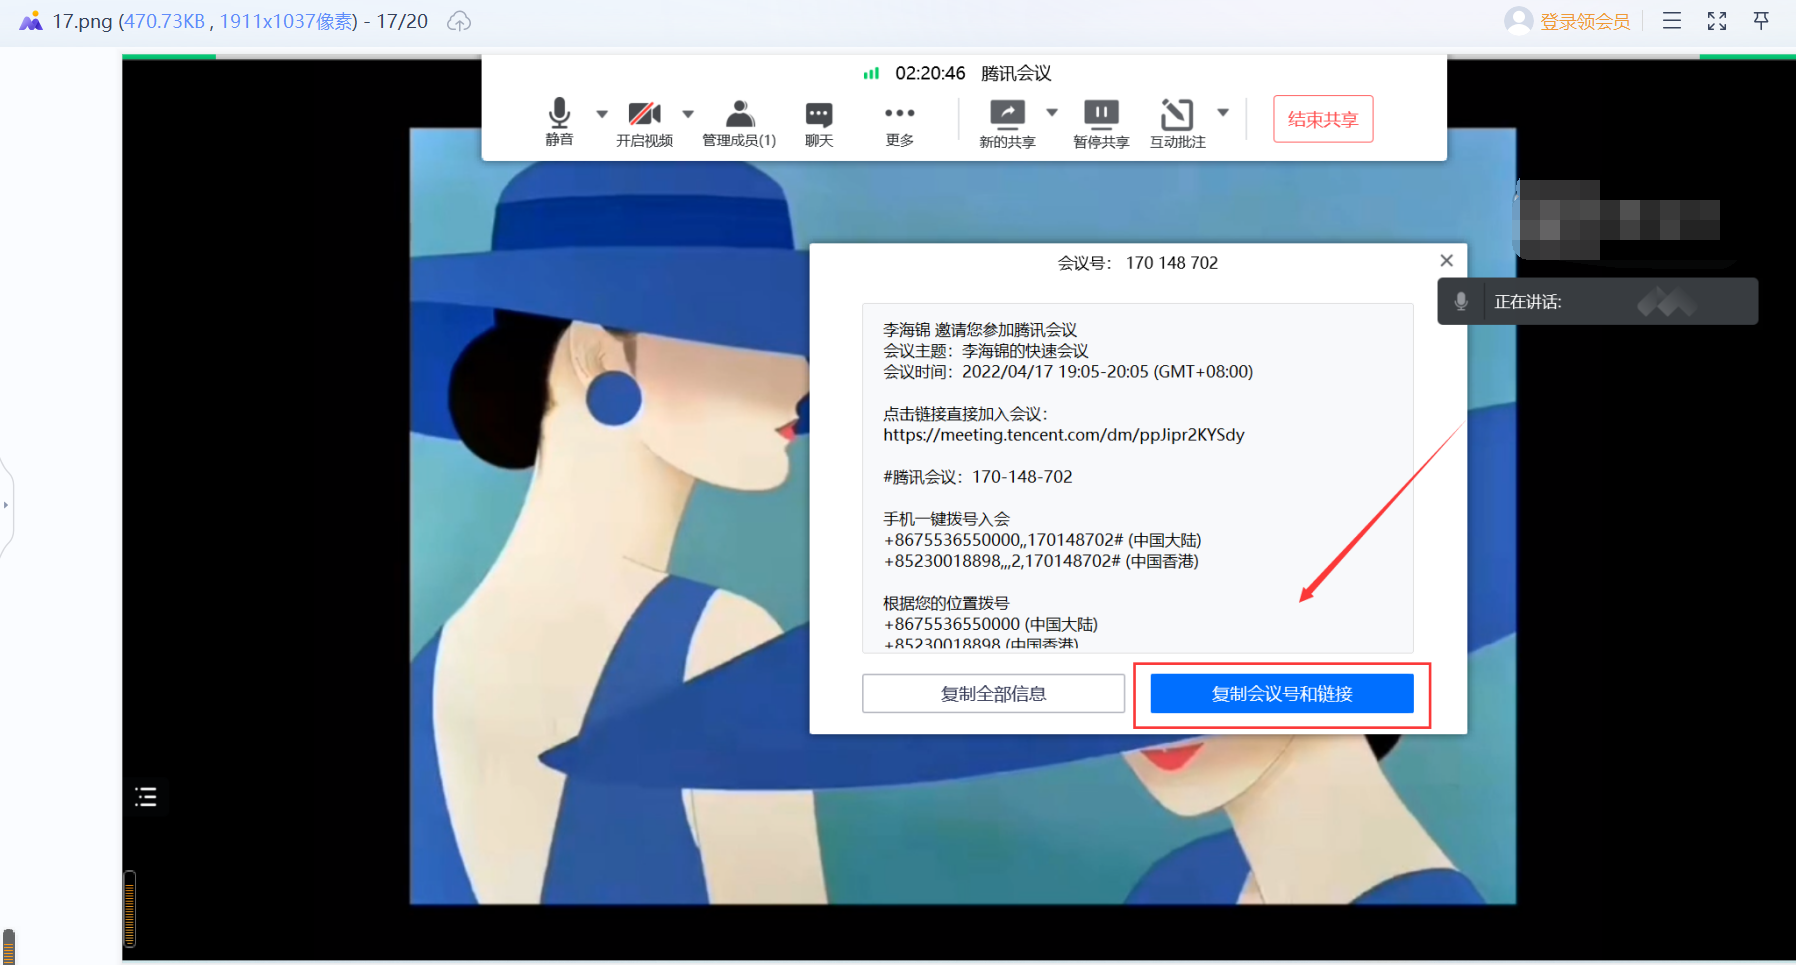Expand the dropdown arrow beside 互动批注
This screenshot has width=1796, height=965.
click(1223, 112)
